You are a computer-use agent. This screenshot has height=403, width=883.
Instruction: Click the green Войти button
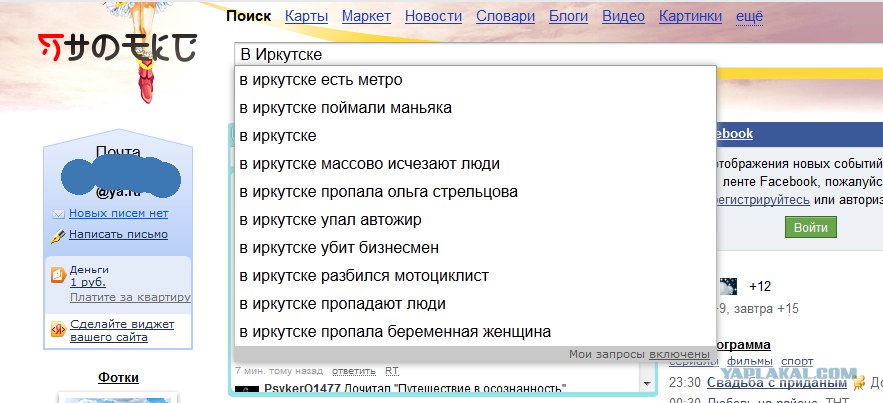(x=810, y=227)
